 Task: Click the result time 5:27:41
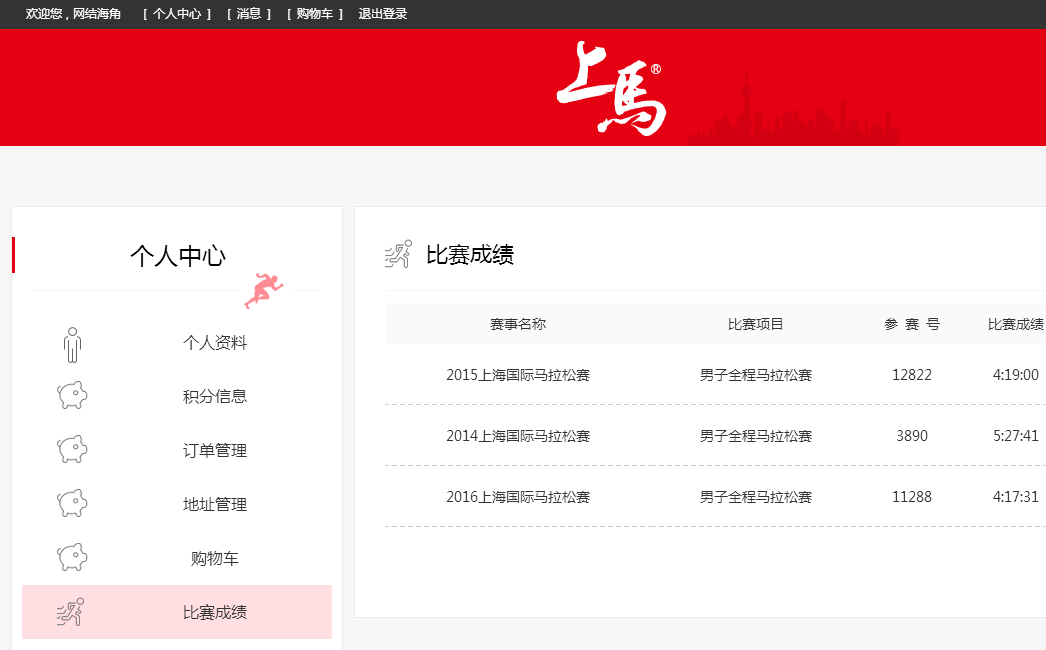(1015, 436)
